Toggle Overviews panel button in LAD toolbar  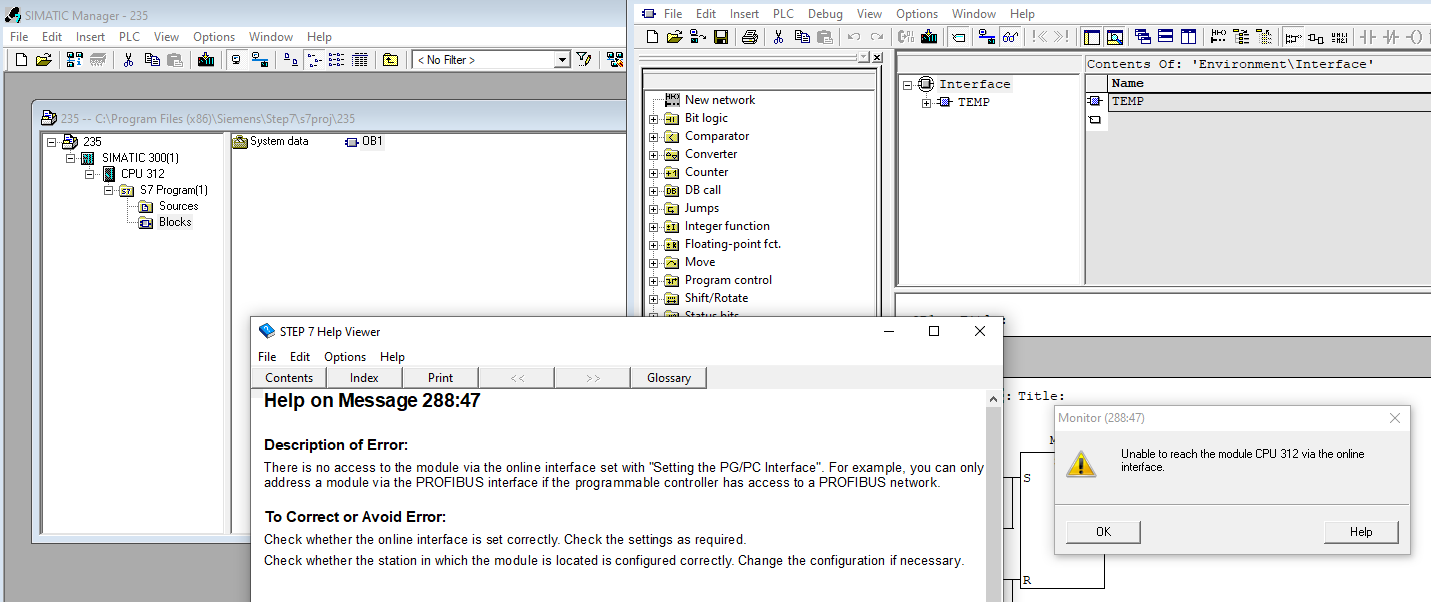pos(1092,37)
